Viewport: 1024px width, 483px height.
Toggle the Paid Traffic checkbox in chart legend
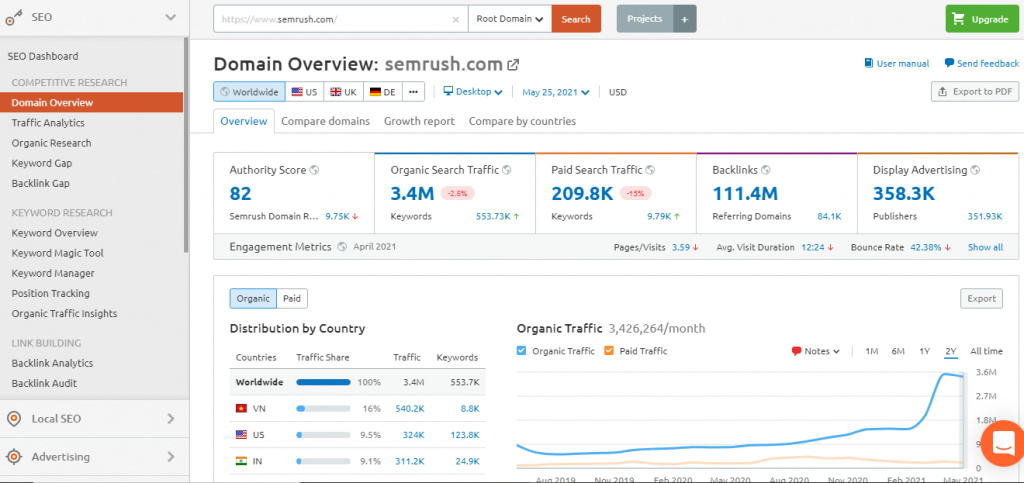click(x=609, y=351)
